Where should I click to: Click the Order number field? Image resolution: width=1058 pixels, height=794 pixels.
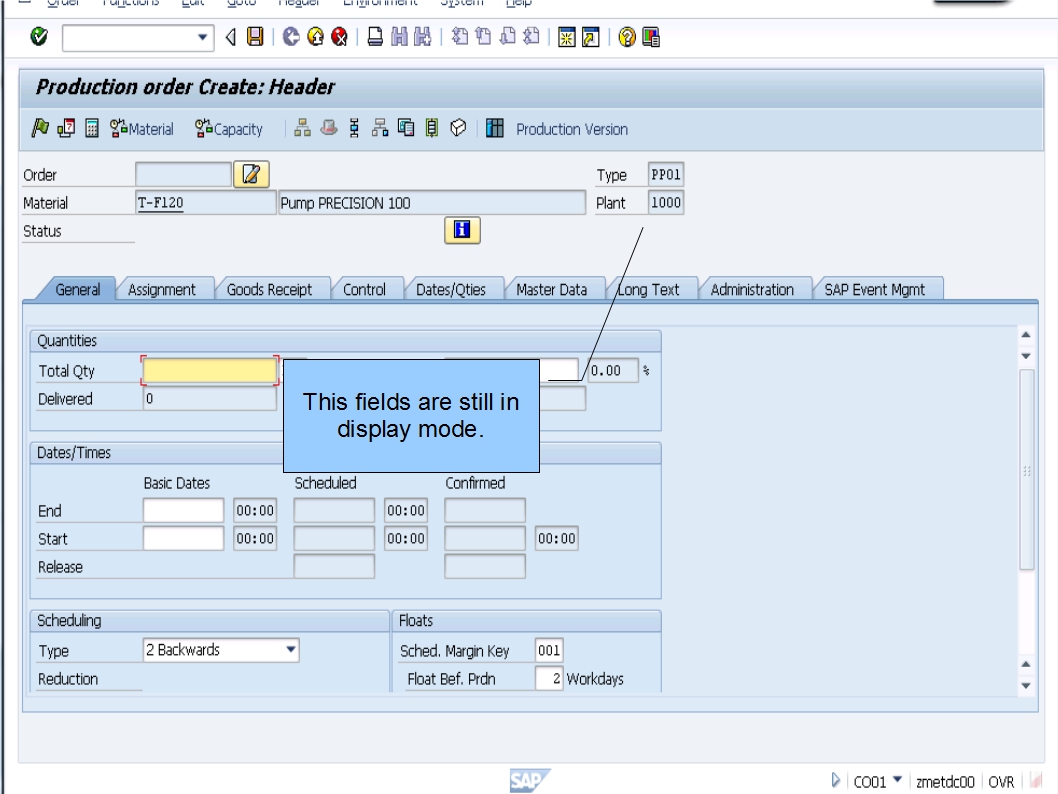pyautogui.click(x=184, y=175)
